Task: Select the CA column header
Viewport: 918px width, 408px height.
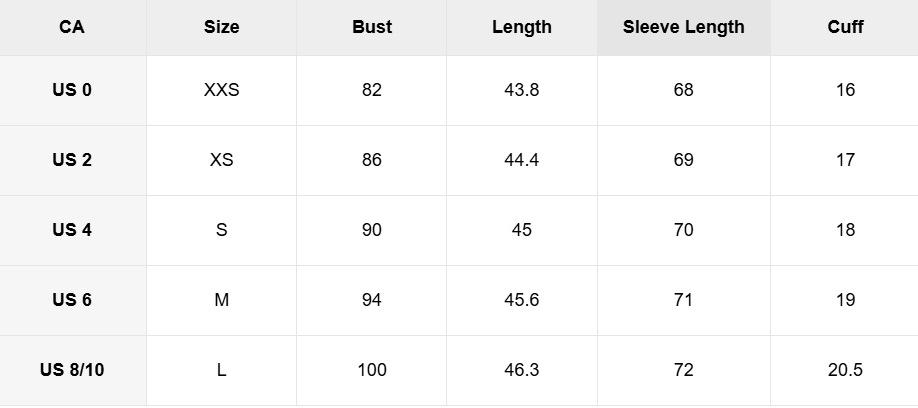Action: [x=72, y=27]
